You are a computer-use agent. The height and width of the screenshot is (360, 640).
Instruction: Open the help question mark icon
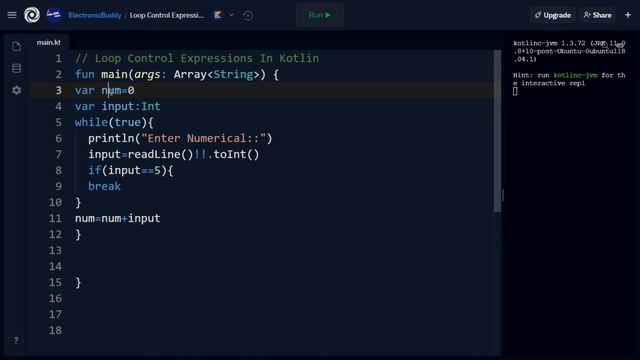click(16, 340)
